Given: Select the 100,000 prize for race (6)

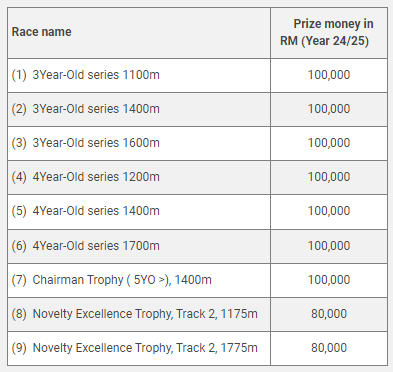Looking at the screenshot, I should [x=329, y=246].
